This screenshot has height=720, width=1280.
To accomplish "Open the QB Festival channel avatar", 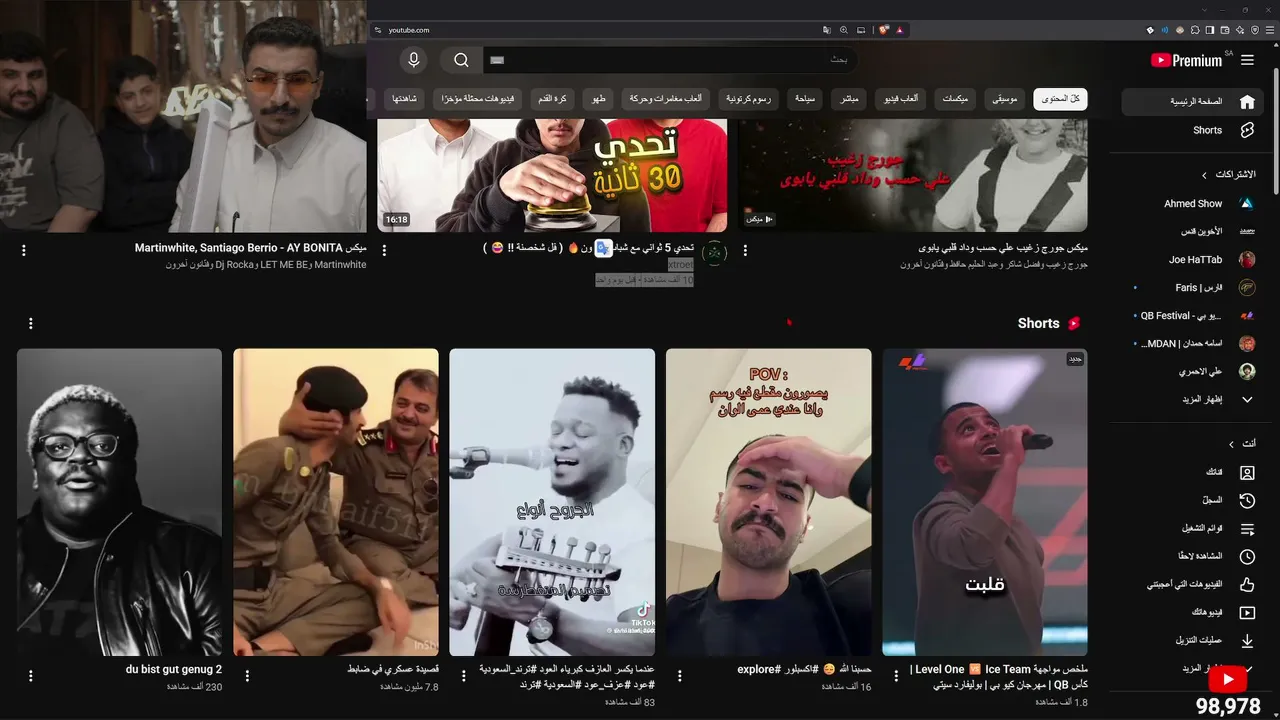I will 1247,315.
